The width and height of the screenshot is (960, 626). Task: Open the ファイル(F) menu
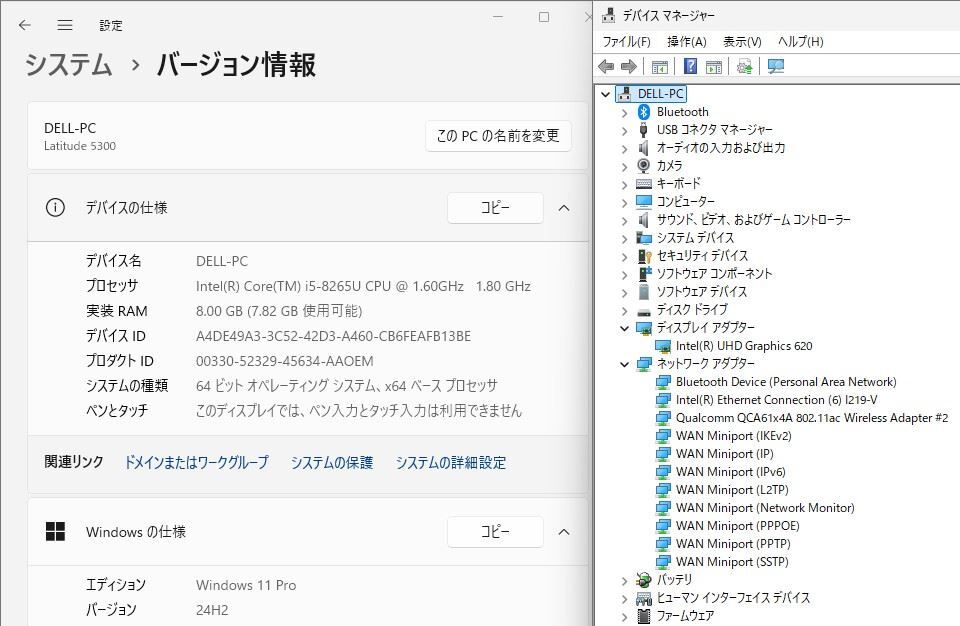[626, 42]
